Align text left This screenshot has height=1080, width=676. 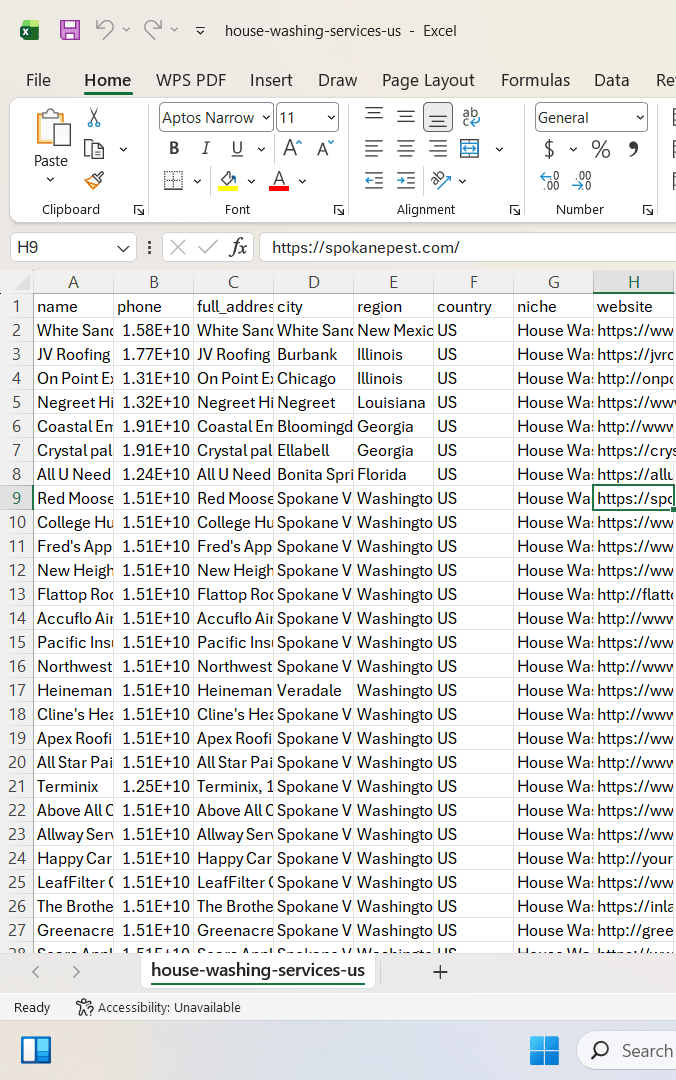click(x=374, y=149)
